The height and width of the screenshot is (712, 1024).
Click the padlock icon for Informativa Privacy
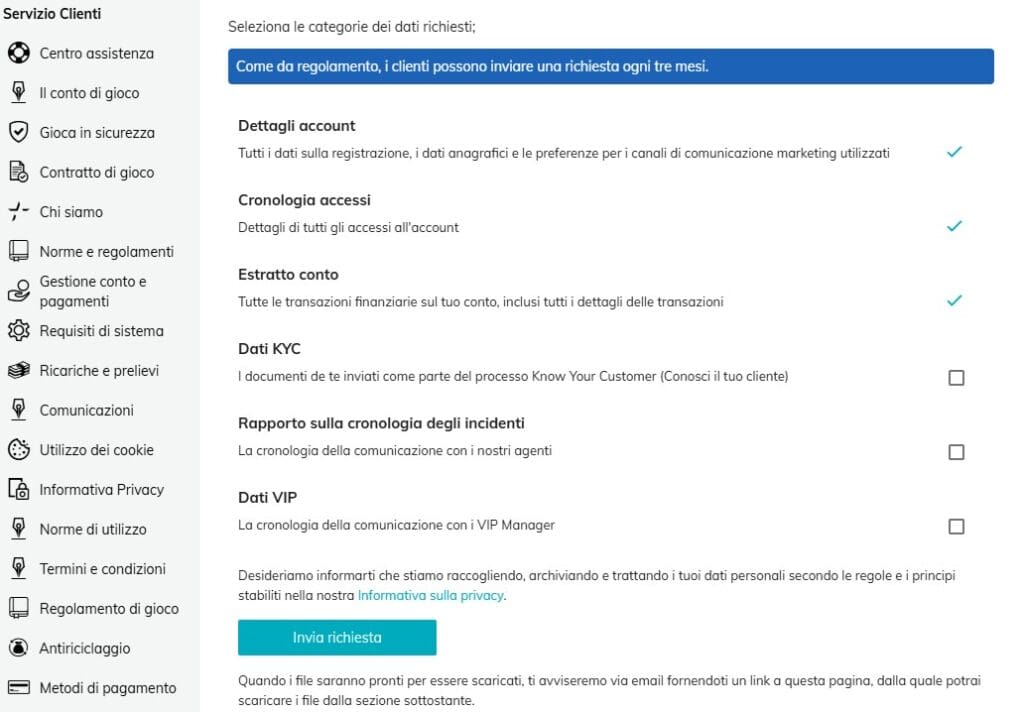[19, 489]
